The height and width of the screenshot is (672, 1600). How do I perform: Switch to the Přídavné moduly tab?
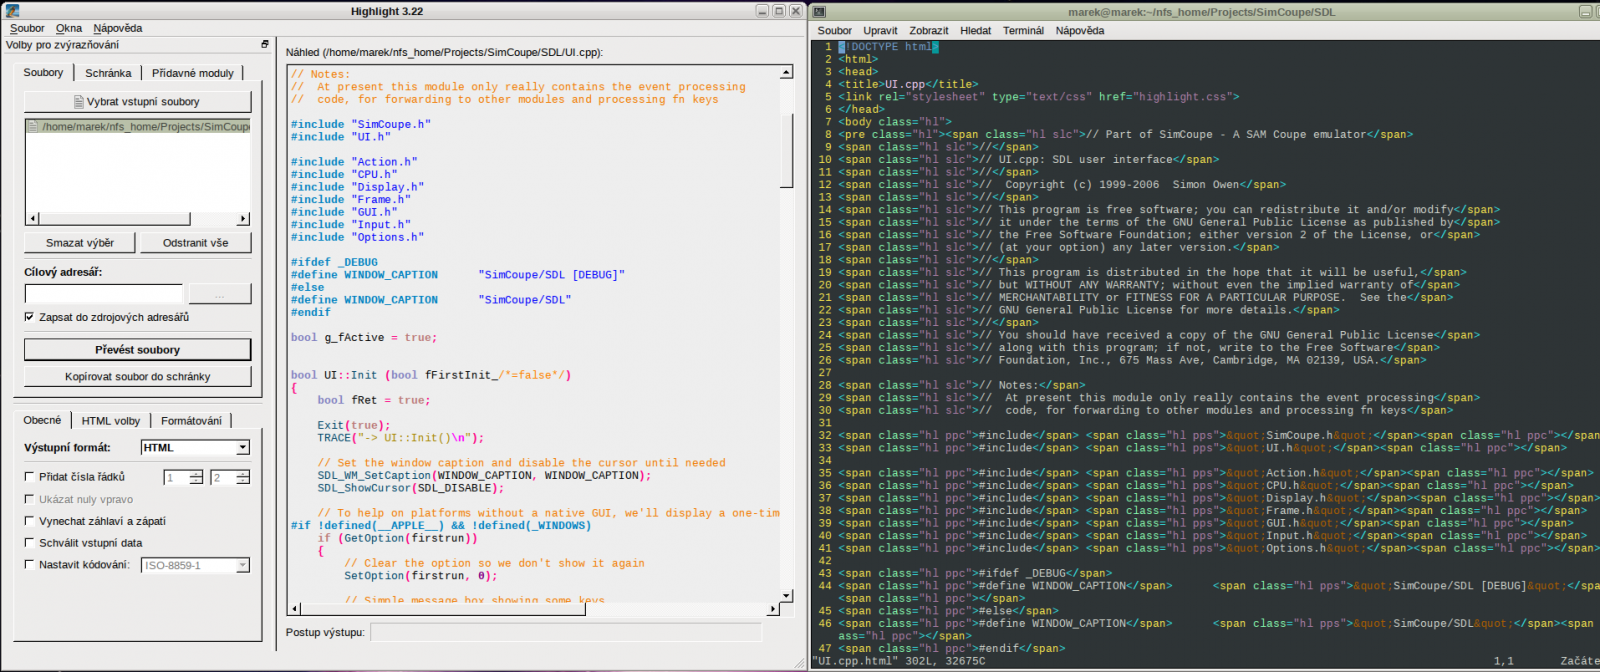coord(192,73)
